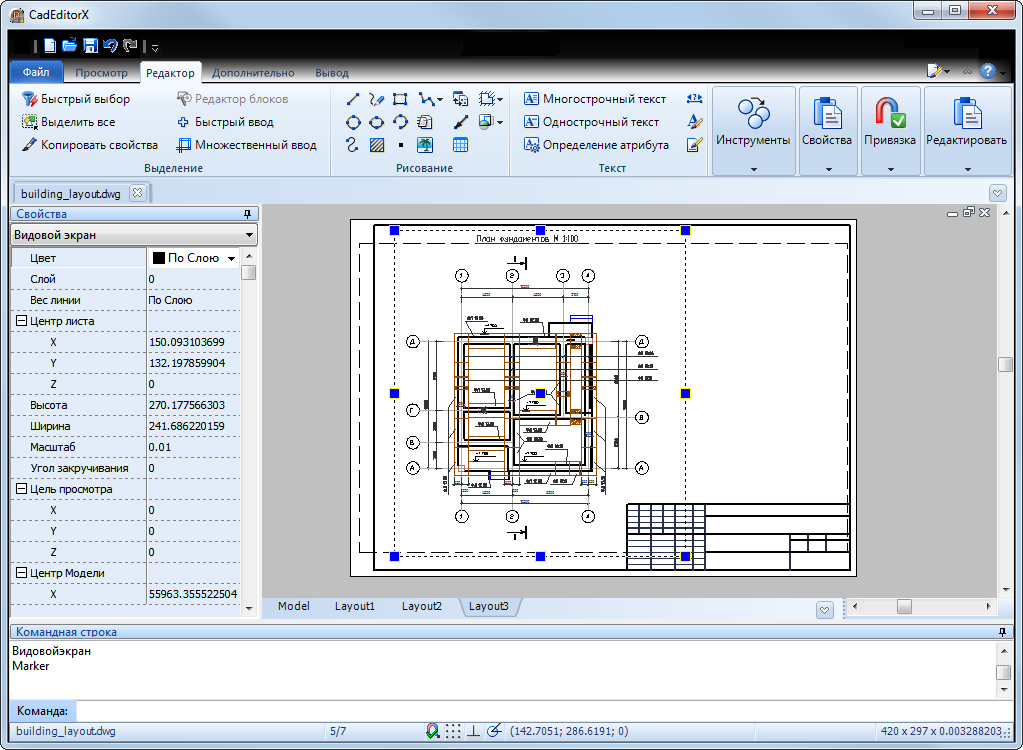Toggle object snap in status bar
Image resolution: width=1023 pixels, height=750 pixels.
432,731
